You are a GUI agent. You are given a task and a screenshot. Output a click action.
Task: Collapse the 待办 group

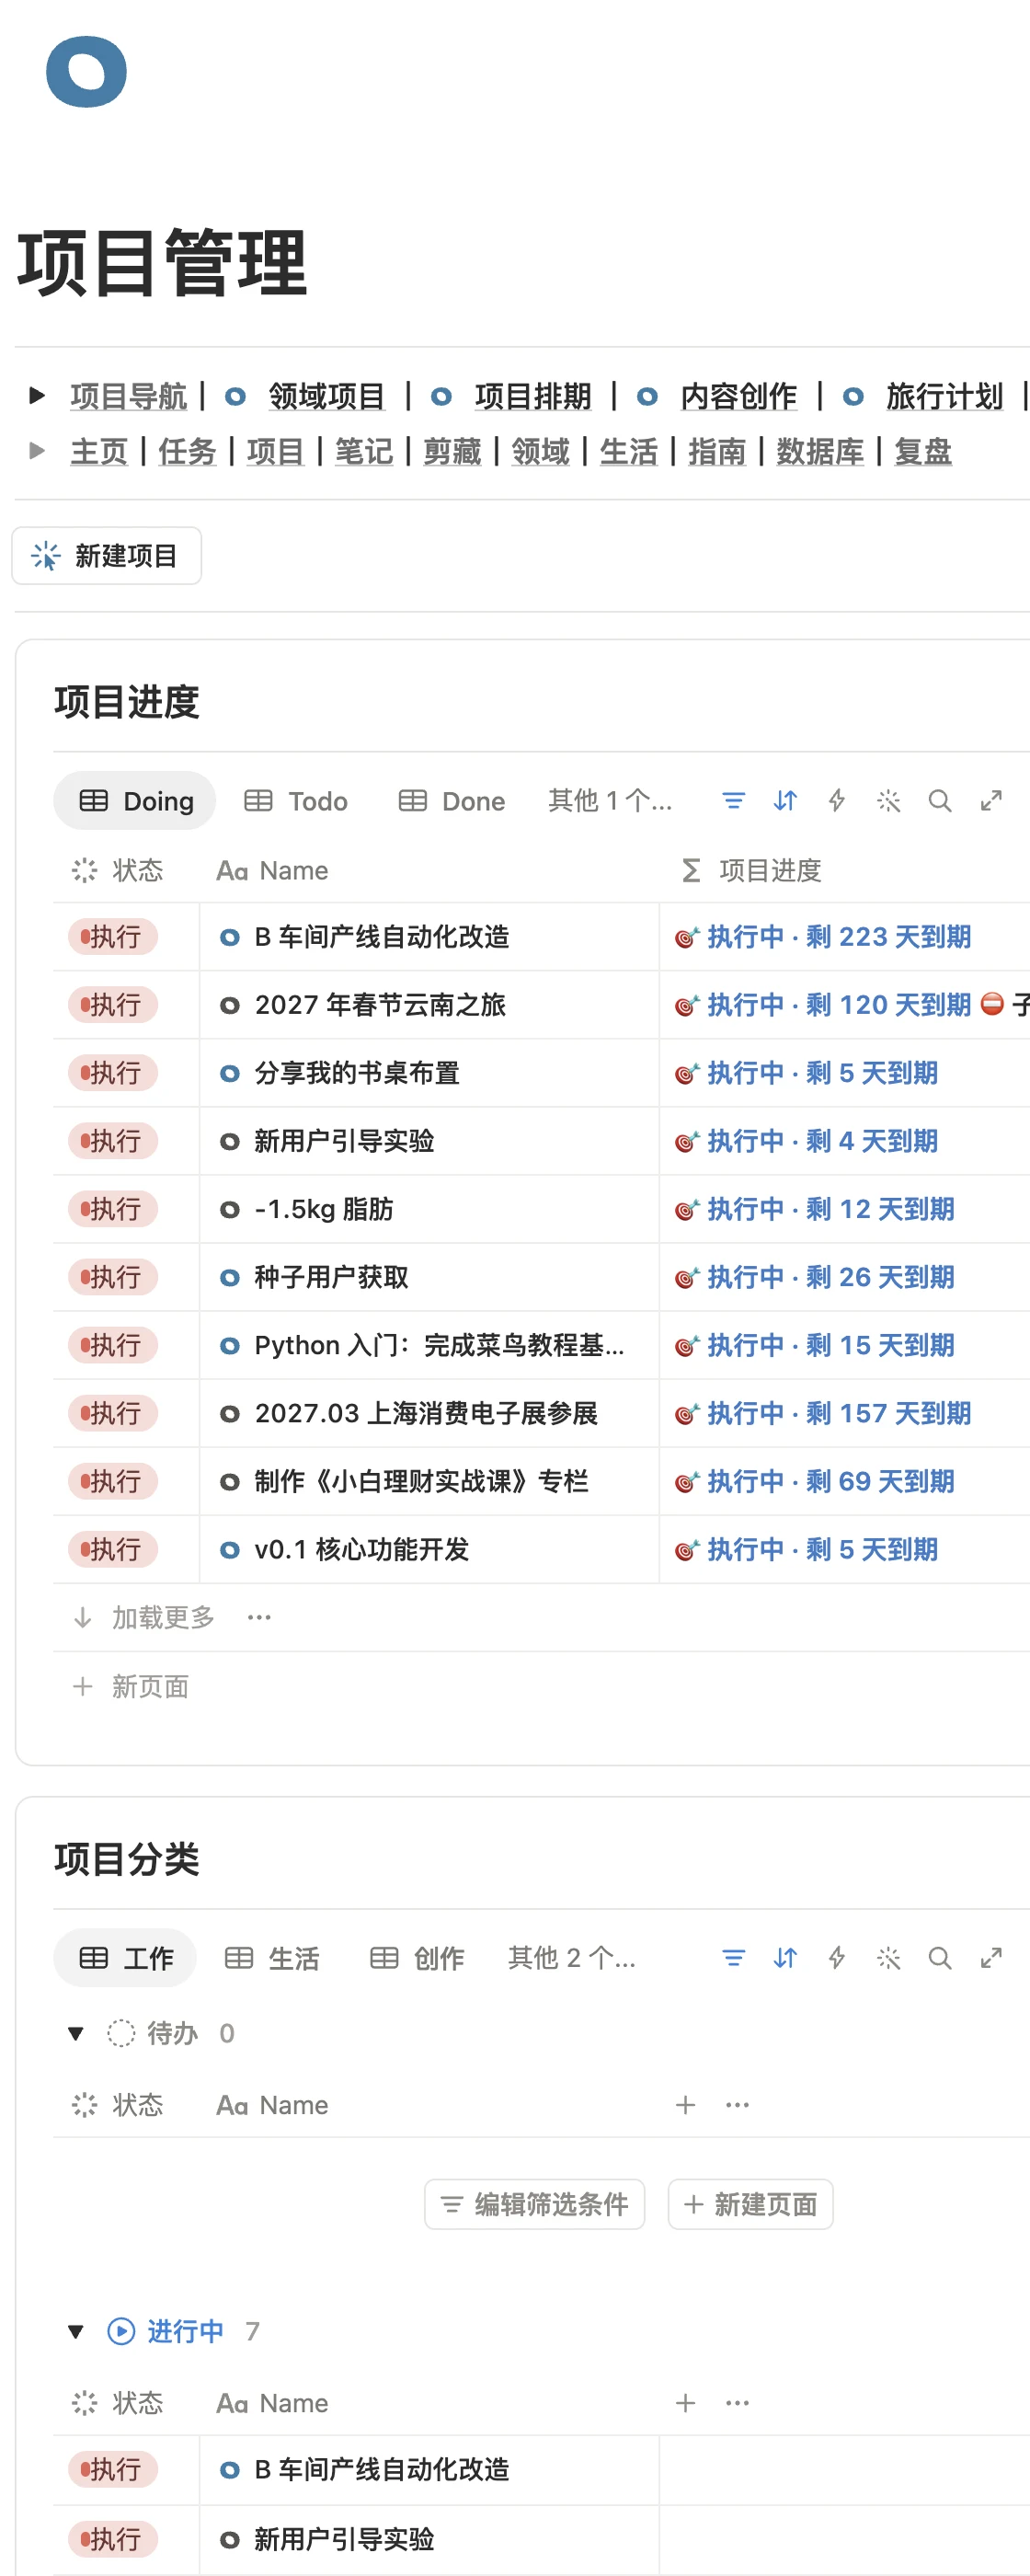coord(75,2033)
